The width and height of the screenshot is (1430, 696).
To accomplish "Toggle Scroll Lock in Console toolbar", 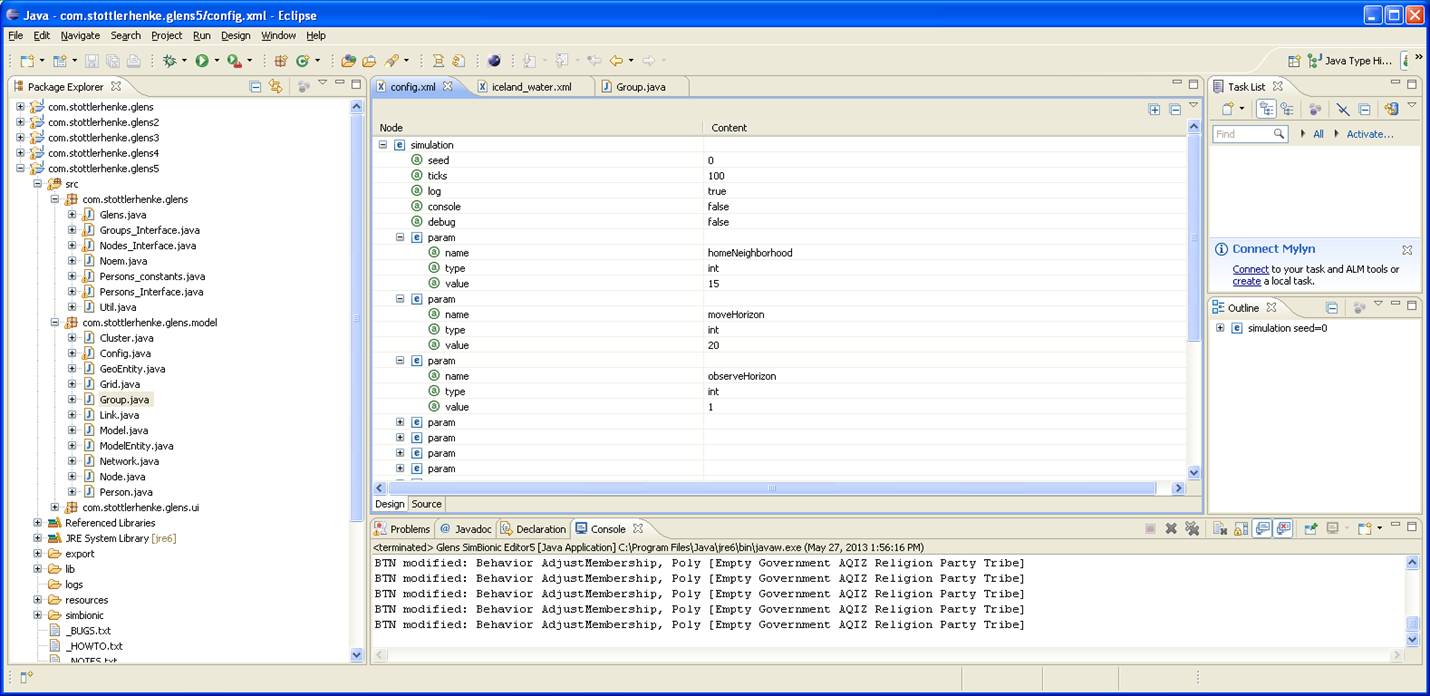I will (1240, 528).
